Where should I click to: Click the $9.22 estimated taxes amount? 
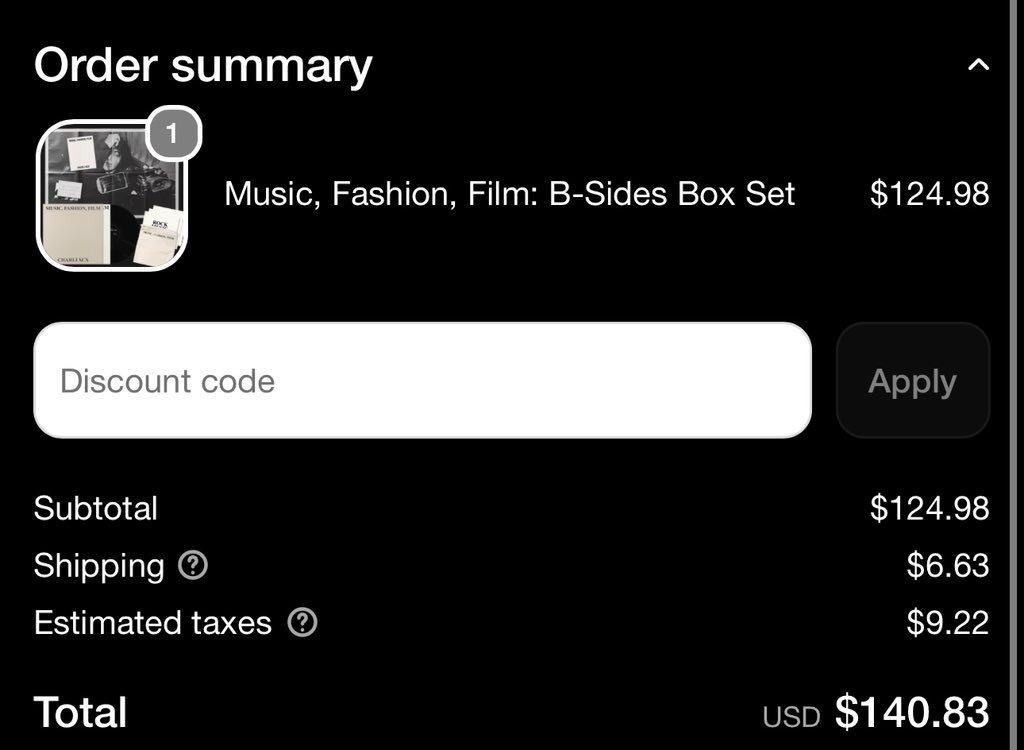pyautogui.click(x=948, y=623)
